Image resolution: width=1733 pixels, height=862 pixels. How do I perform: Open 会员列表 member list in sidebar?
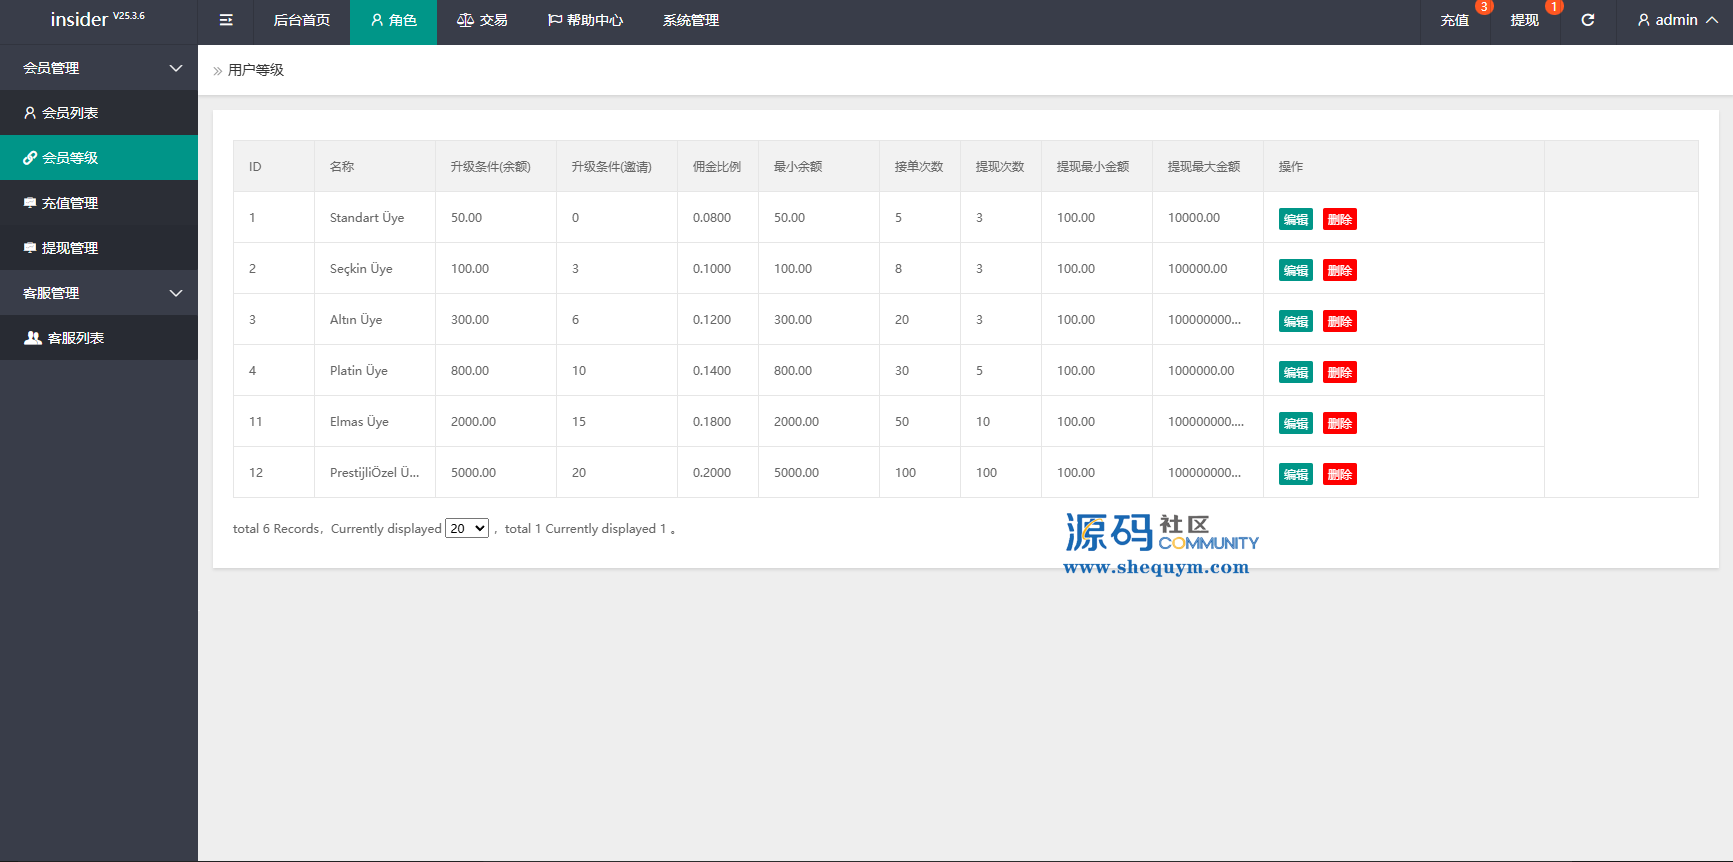click(70, 113)
